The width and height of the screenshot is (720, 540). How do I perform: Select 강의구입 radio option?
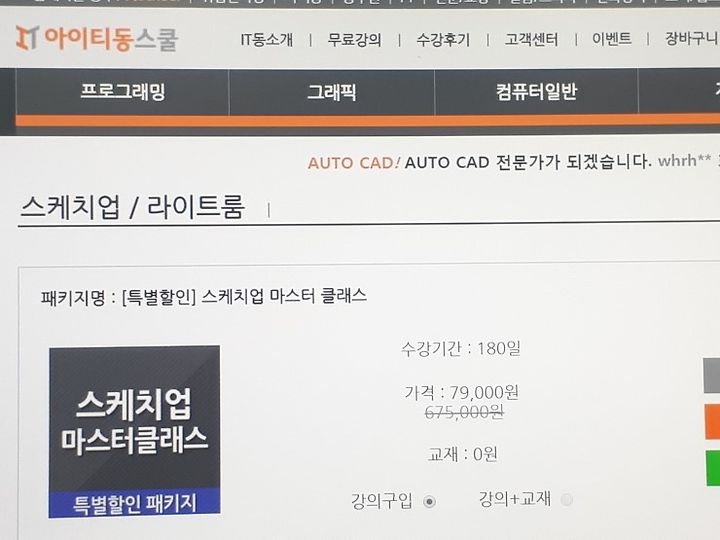click(429, 501)
